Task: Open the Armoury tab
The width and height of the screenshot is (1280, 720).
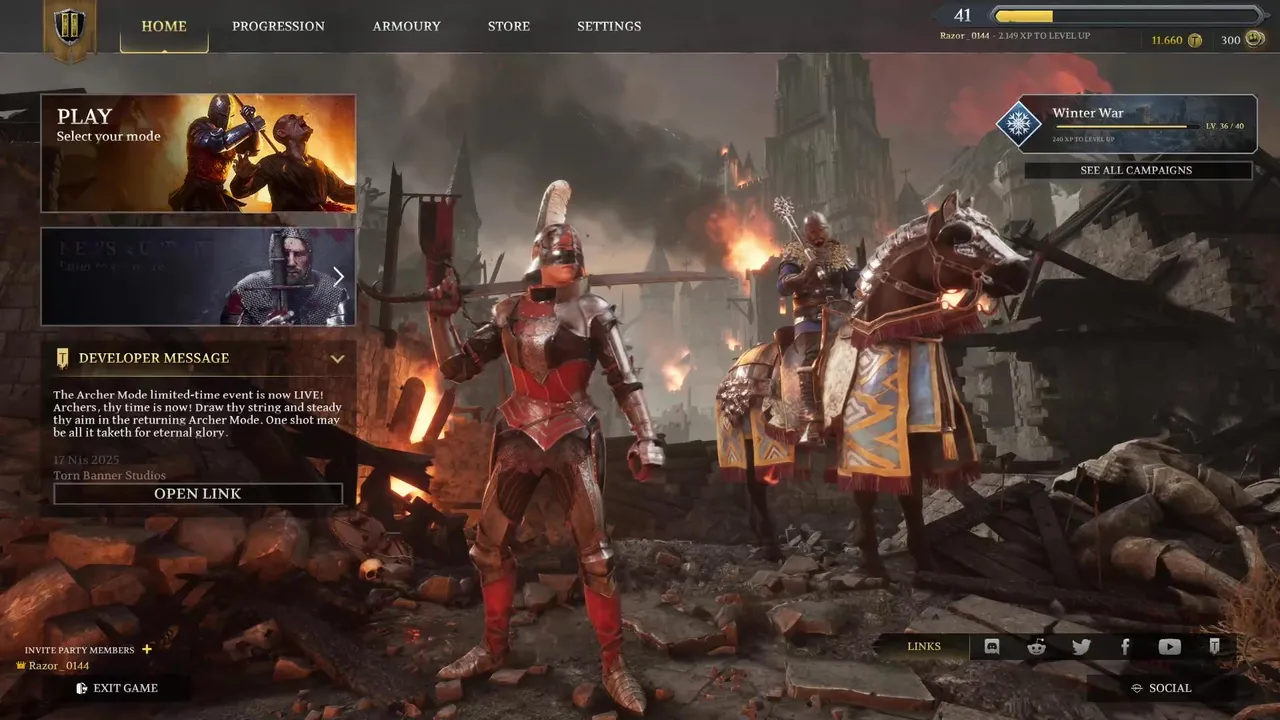Action: click(406, 26)
